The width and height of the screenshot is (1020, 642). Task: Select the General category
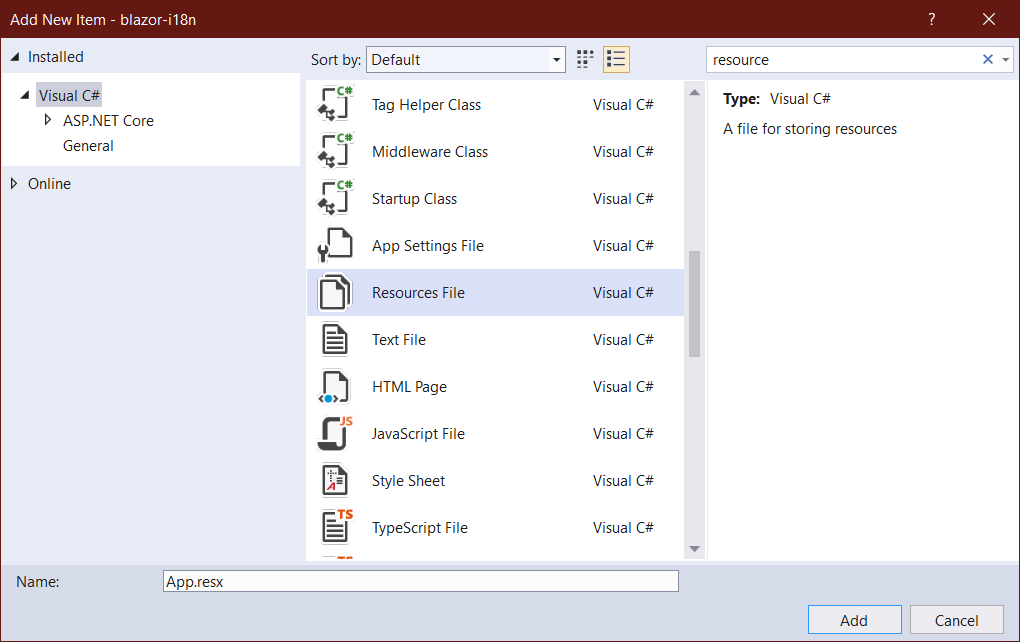coord(88,146)
